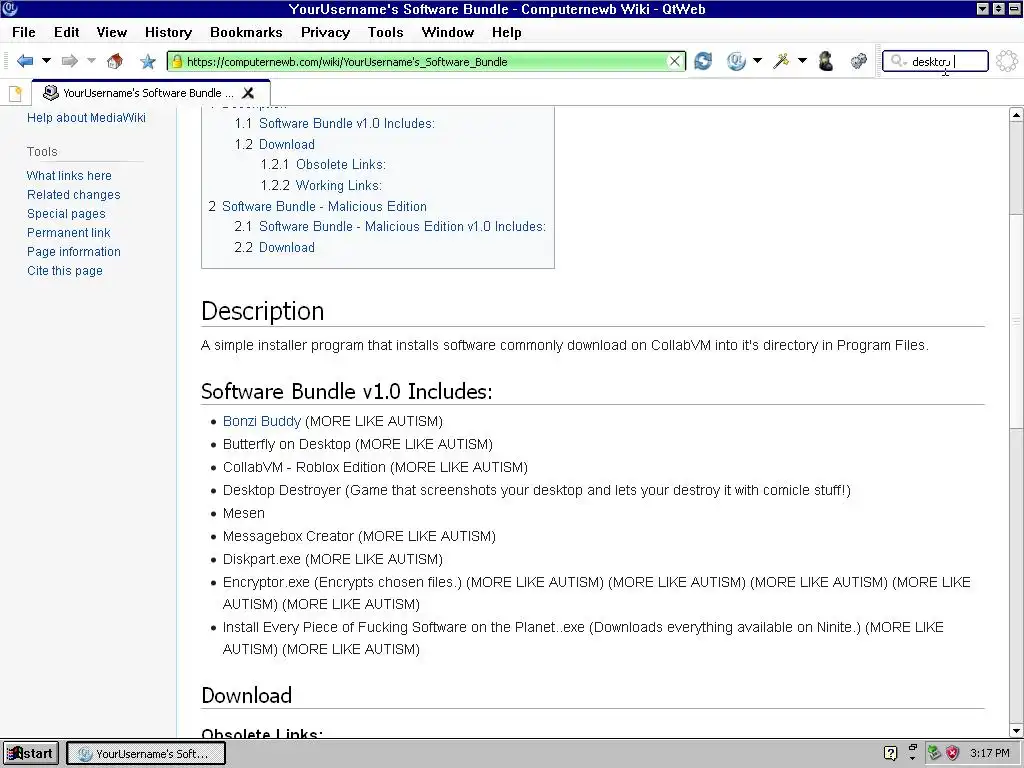Click the Windows Start button
The width and height of the screenshot is (1024, 768).
tap(31, 753)
